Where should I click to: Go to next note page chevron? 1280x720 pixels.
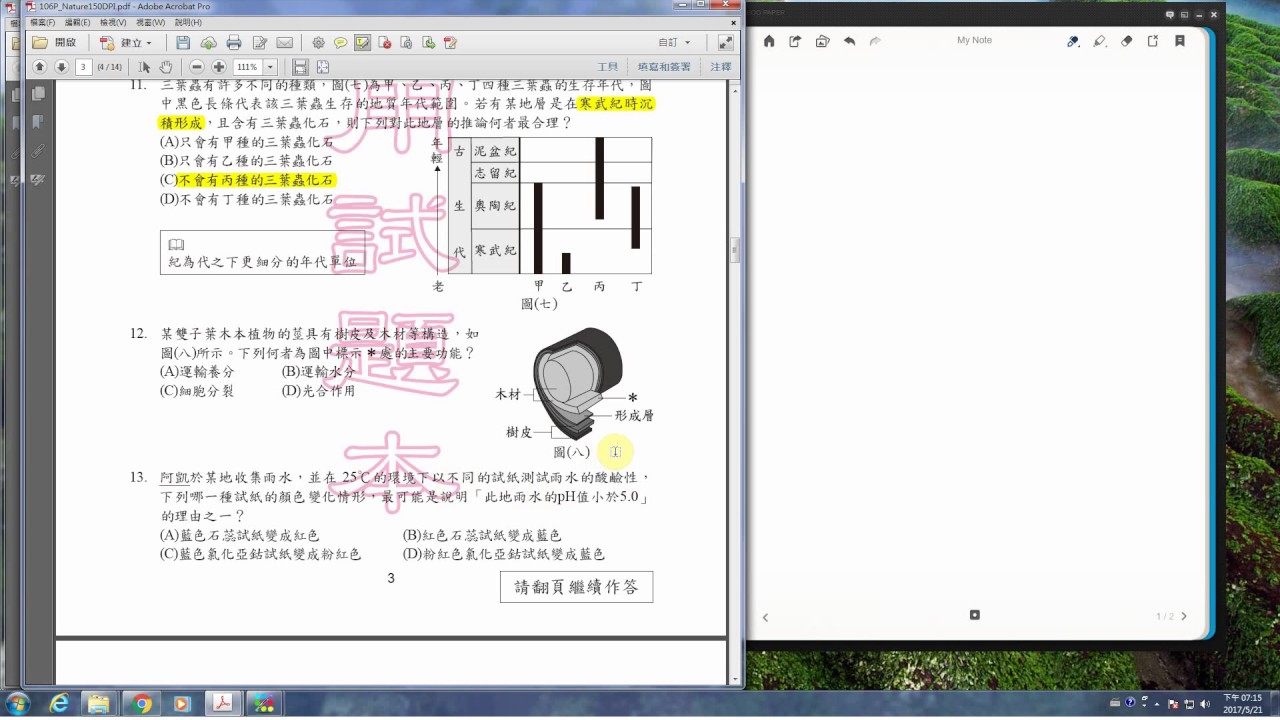(x=1184, y=616)
